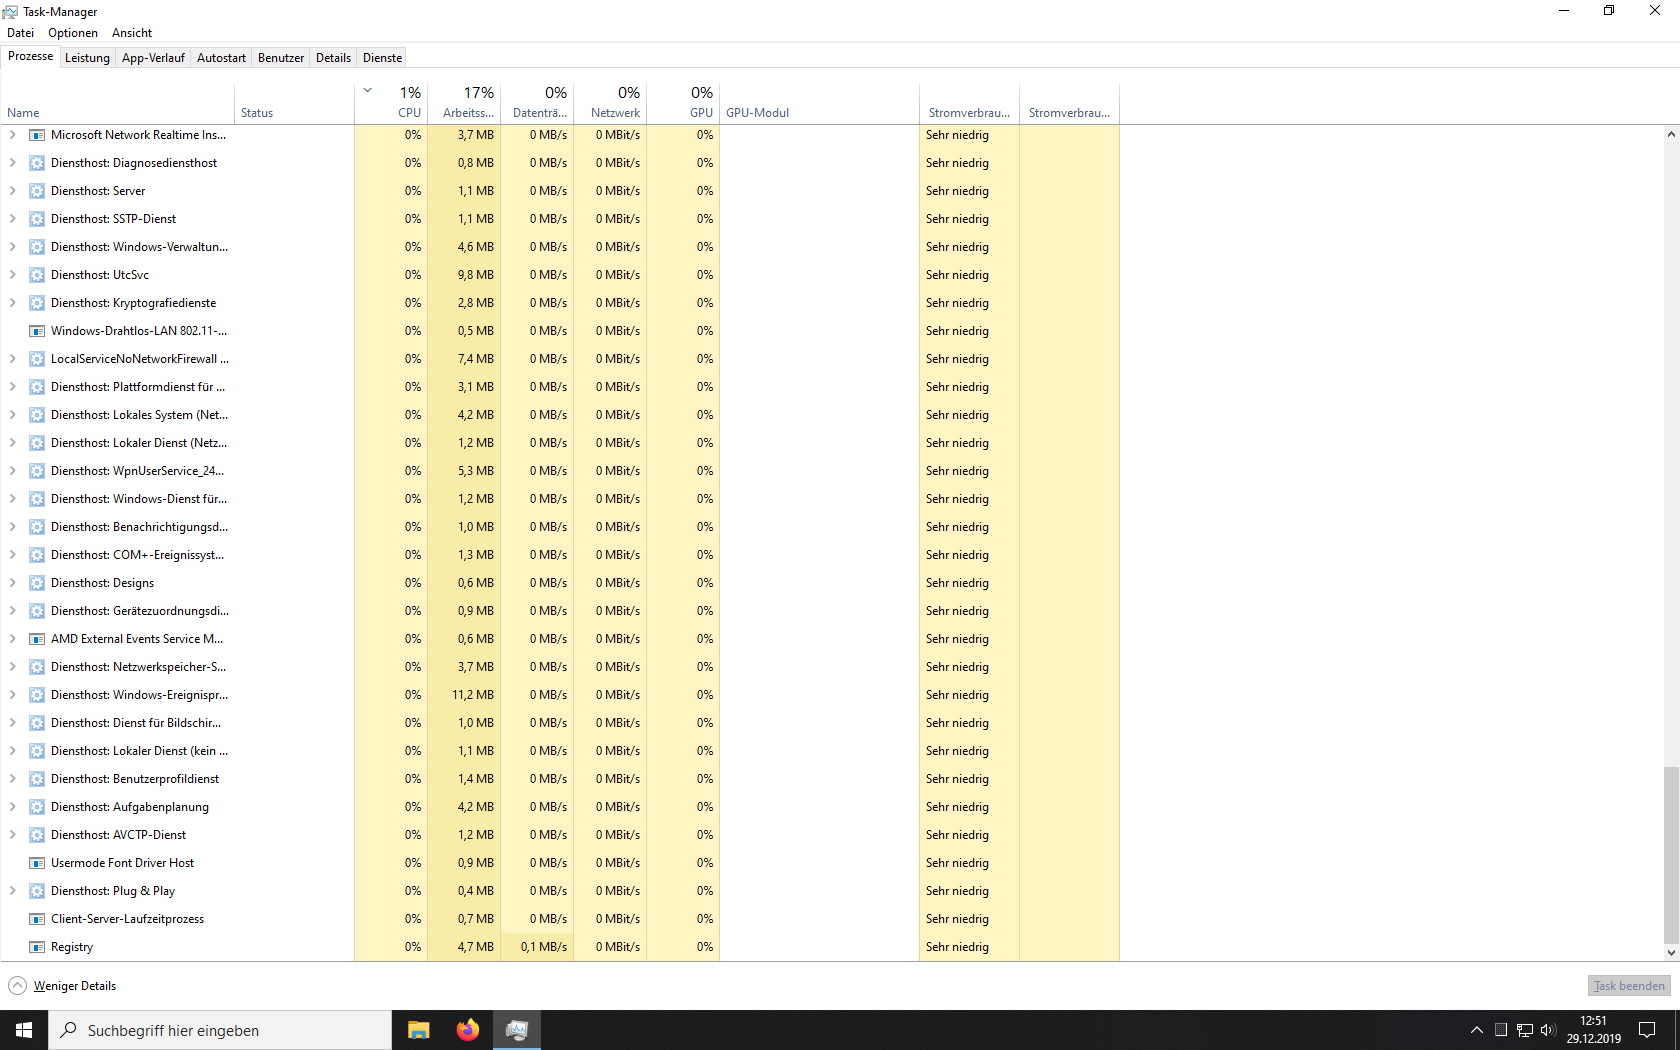
Task: Open File Explorer from the taskbar
Action: tap(419, 1030)
